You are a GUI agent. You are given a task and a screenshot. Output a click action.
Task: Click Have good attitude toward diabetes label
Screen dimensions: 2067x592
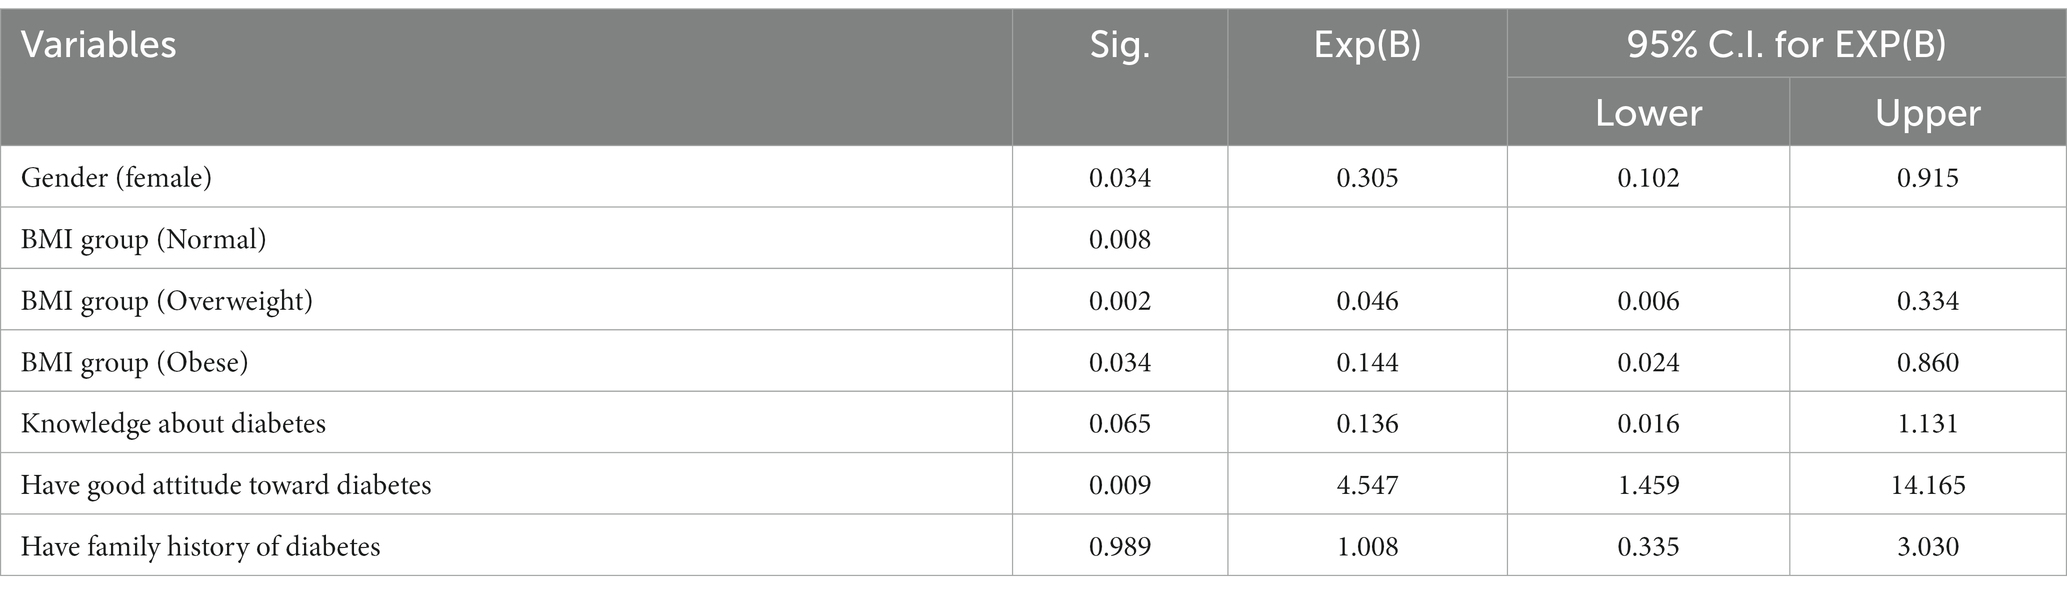pos(226,486)
